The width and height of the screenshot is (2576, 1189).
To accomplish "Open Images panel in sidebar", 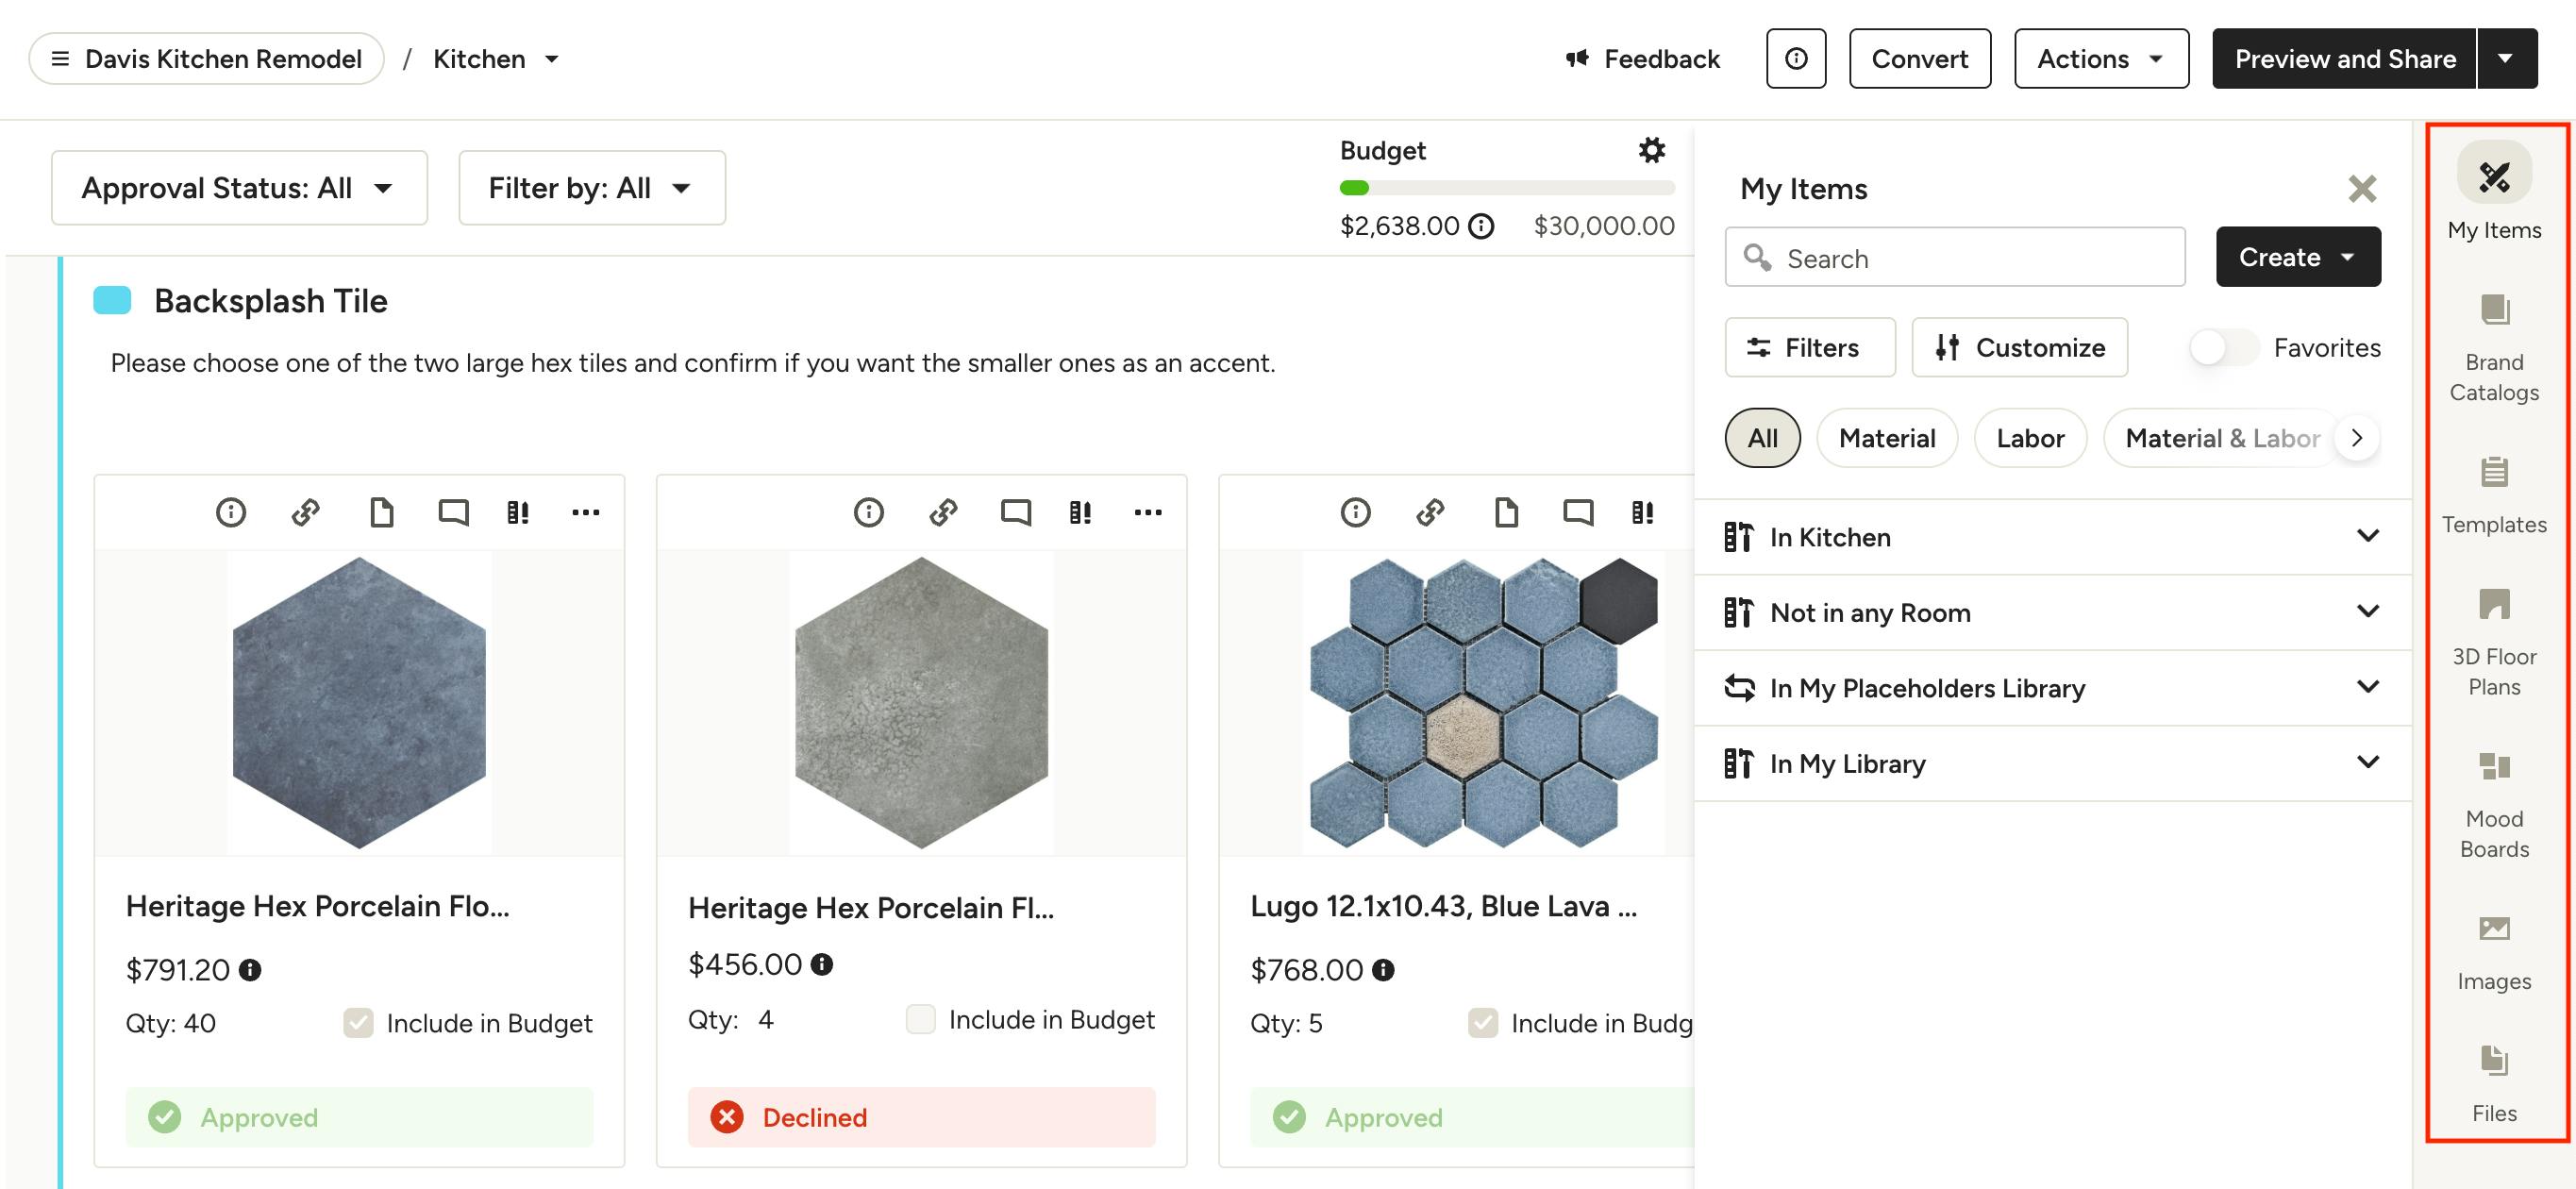I will click(x=2493, y=951).
